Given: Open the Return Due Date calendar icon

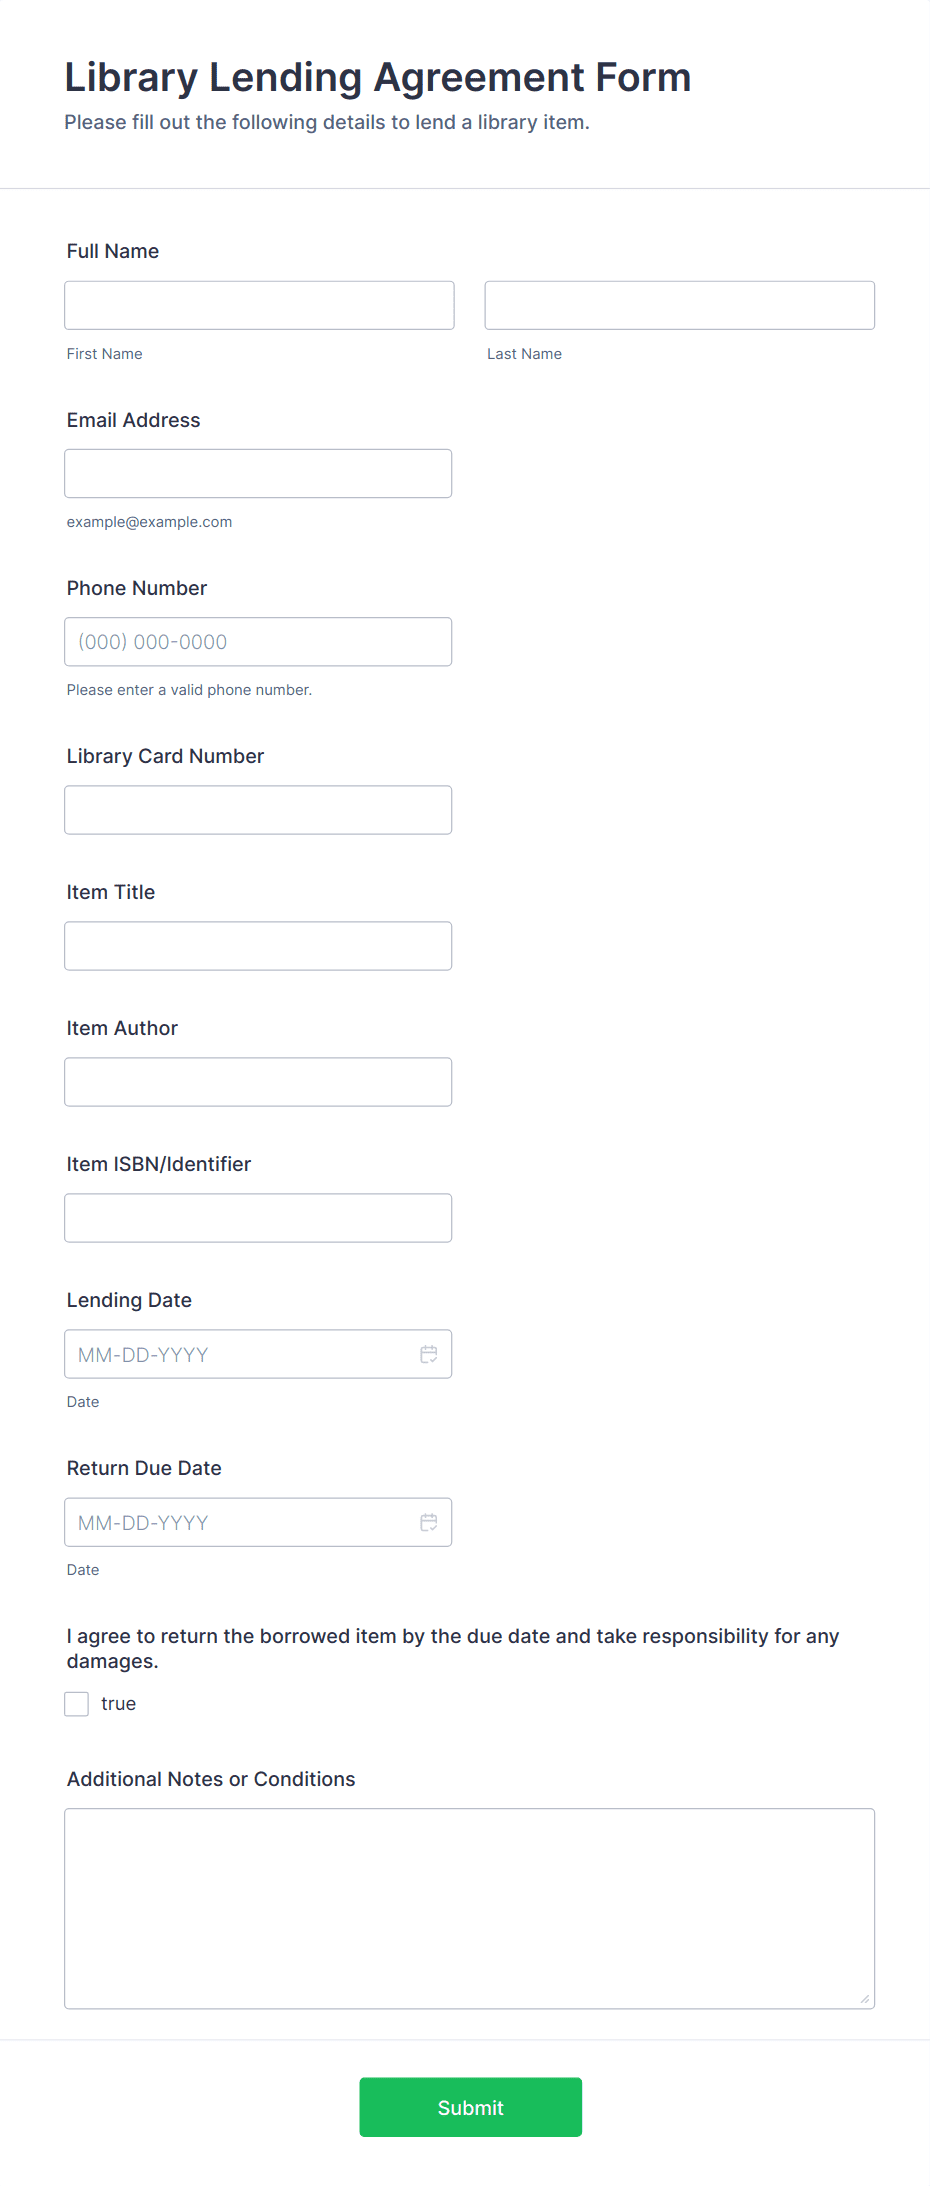Looking at the screenshot, I should 429,1522.
